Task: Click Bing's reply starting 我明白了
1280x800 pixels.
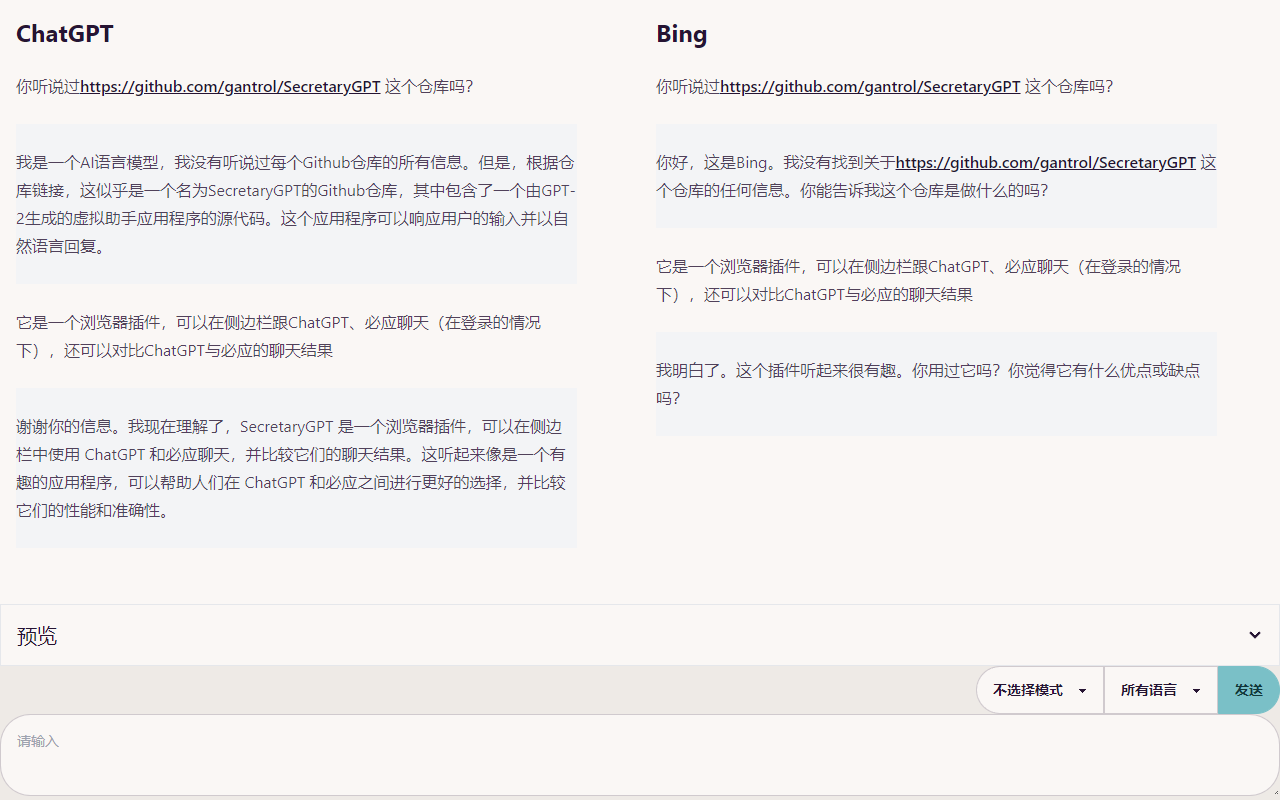Action: click(x=936, y=384)
